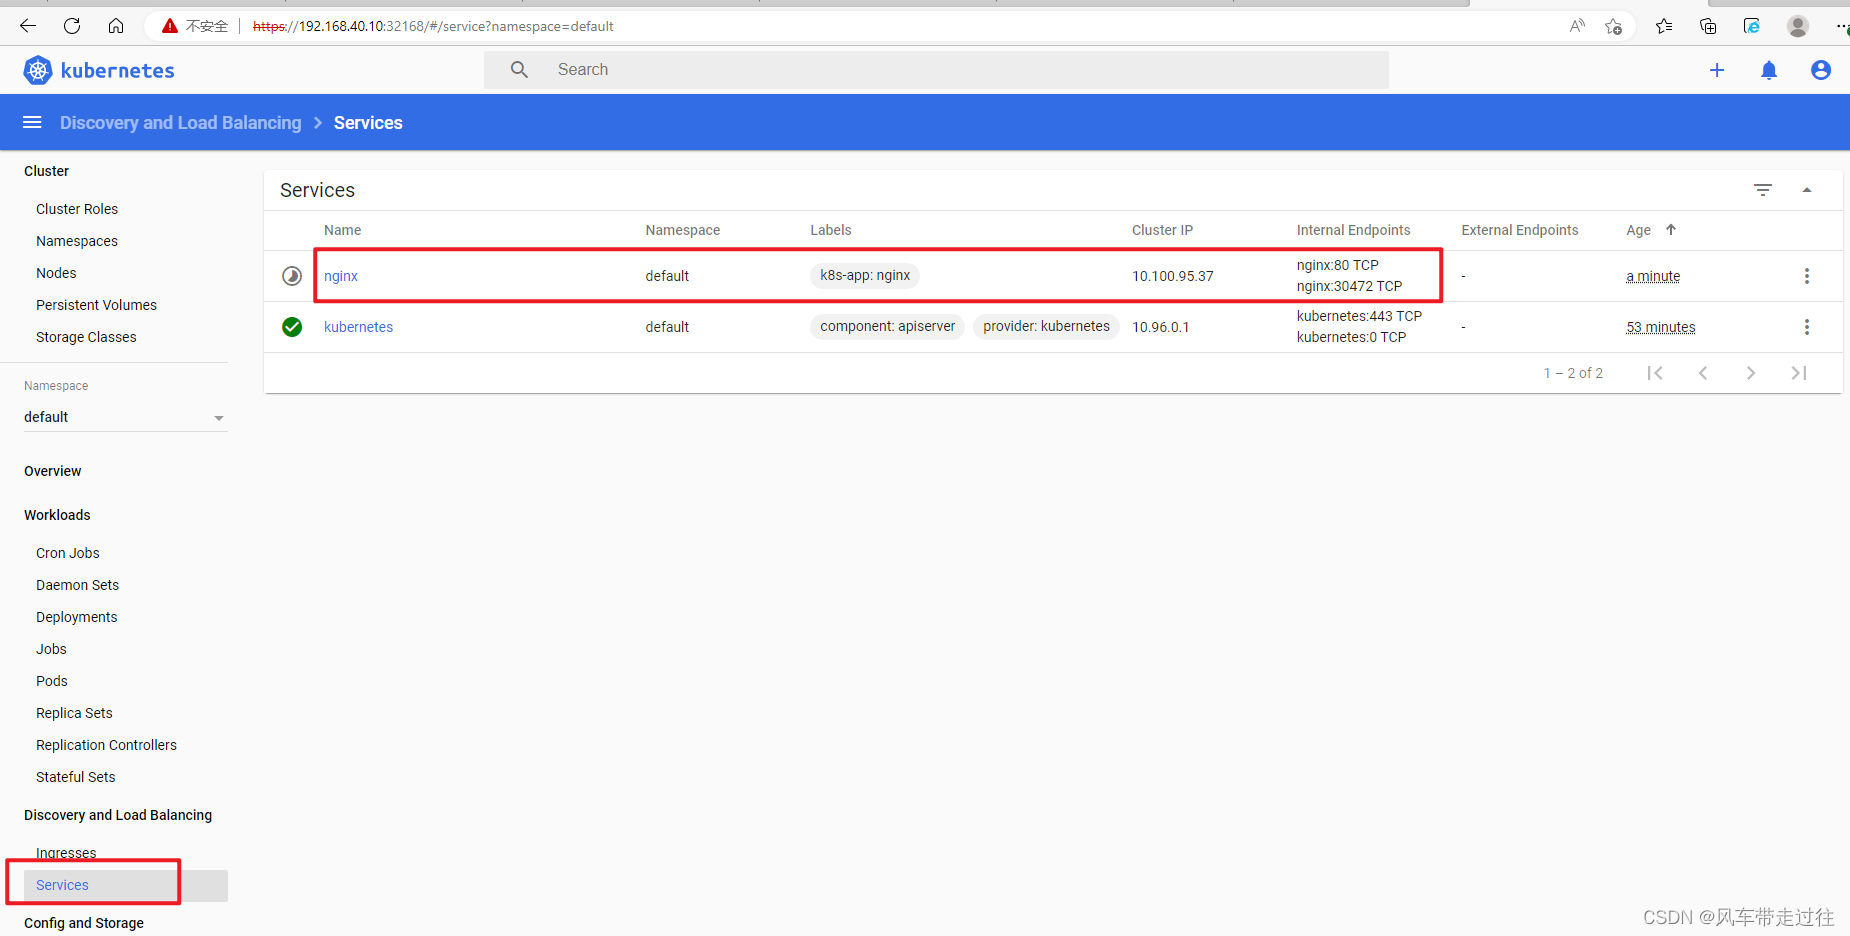Open the notifications bell
The image size is (1850, 936).
coord(1769,70)
